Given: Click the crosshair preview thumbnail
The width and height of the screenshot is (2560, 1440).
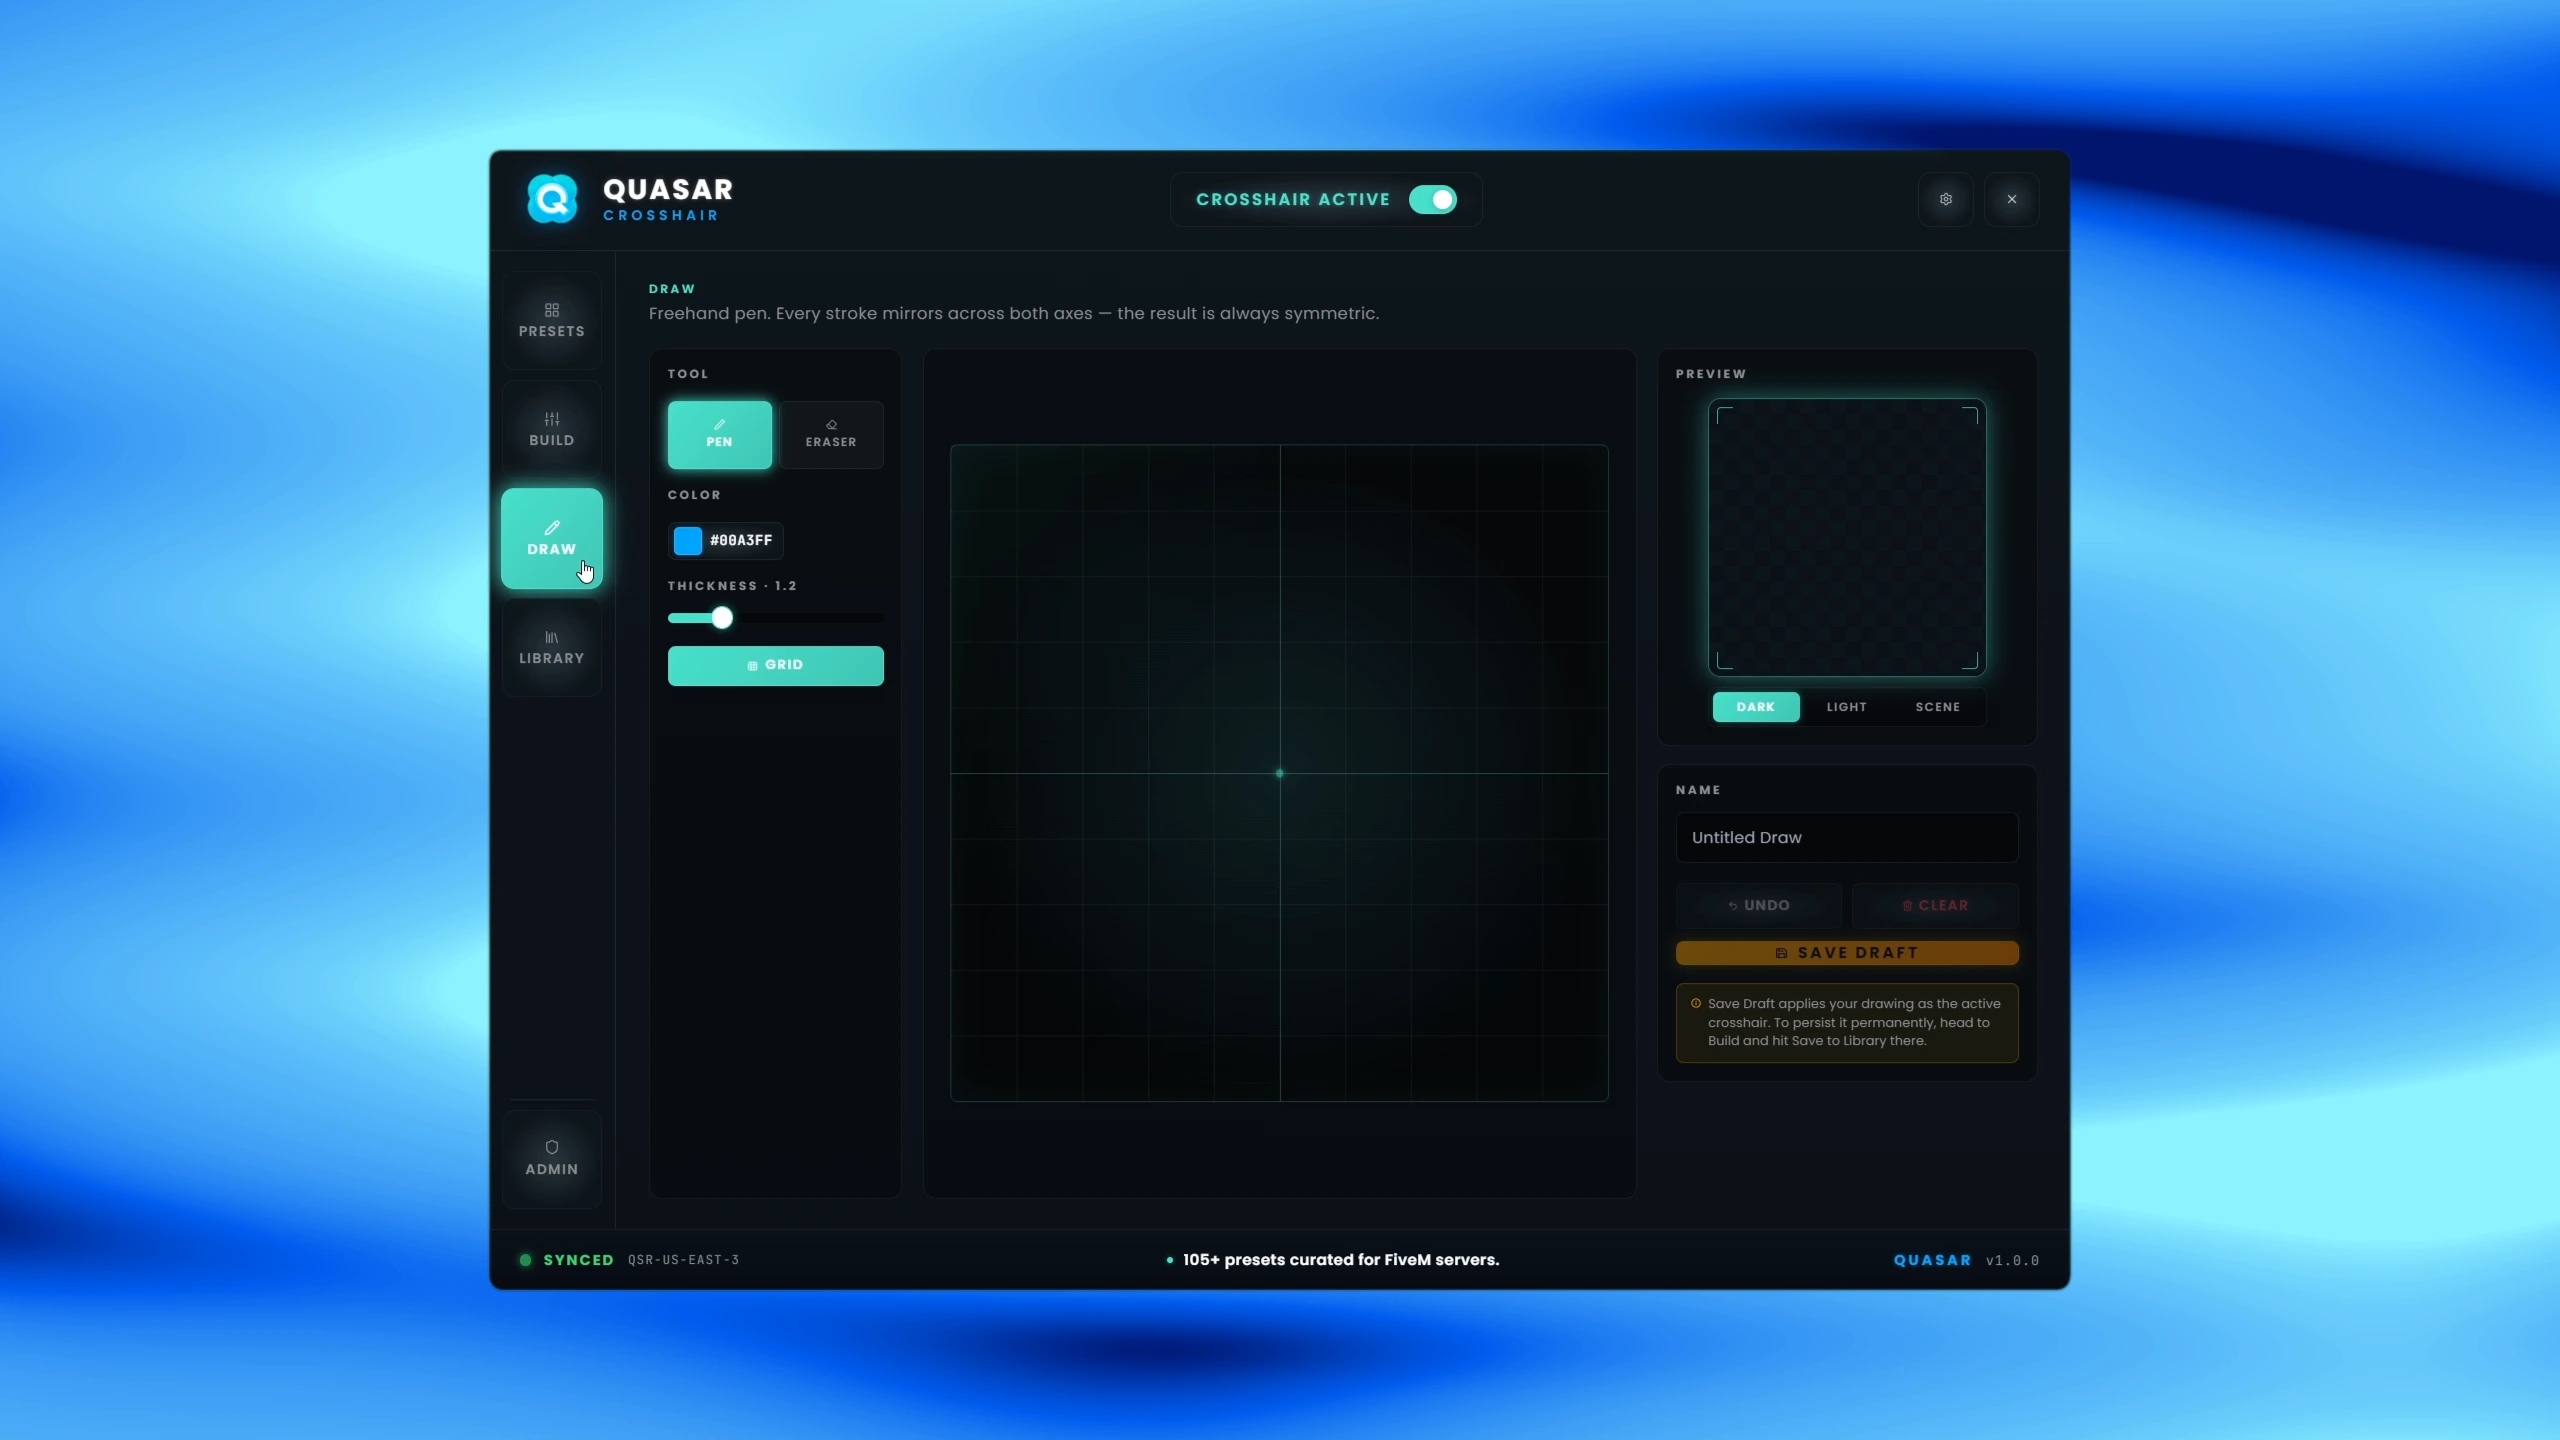Looking at the screenshot, I should pos(1847,538).
